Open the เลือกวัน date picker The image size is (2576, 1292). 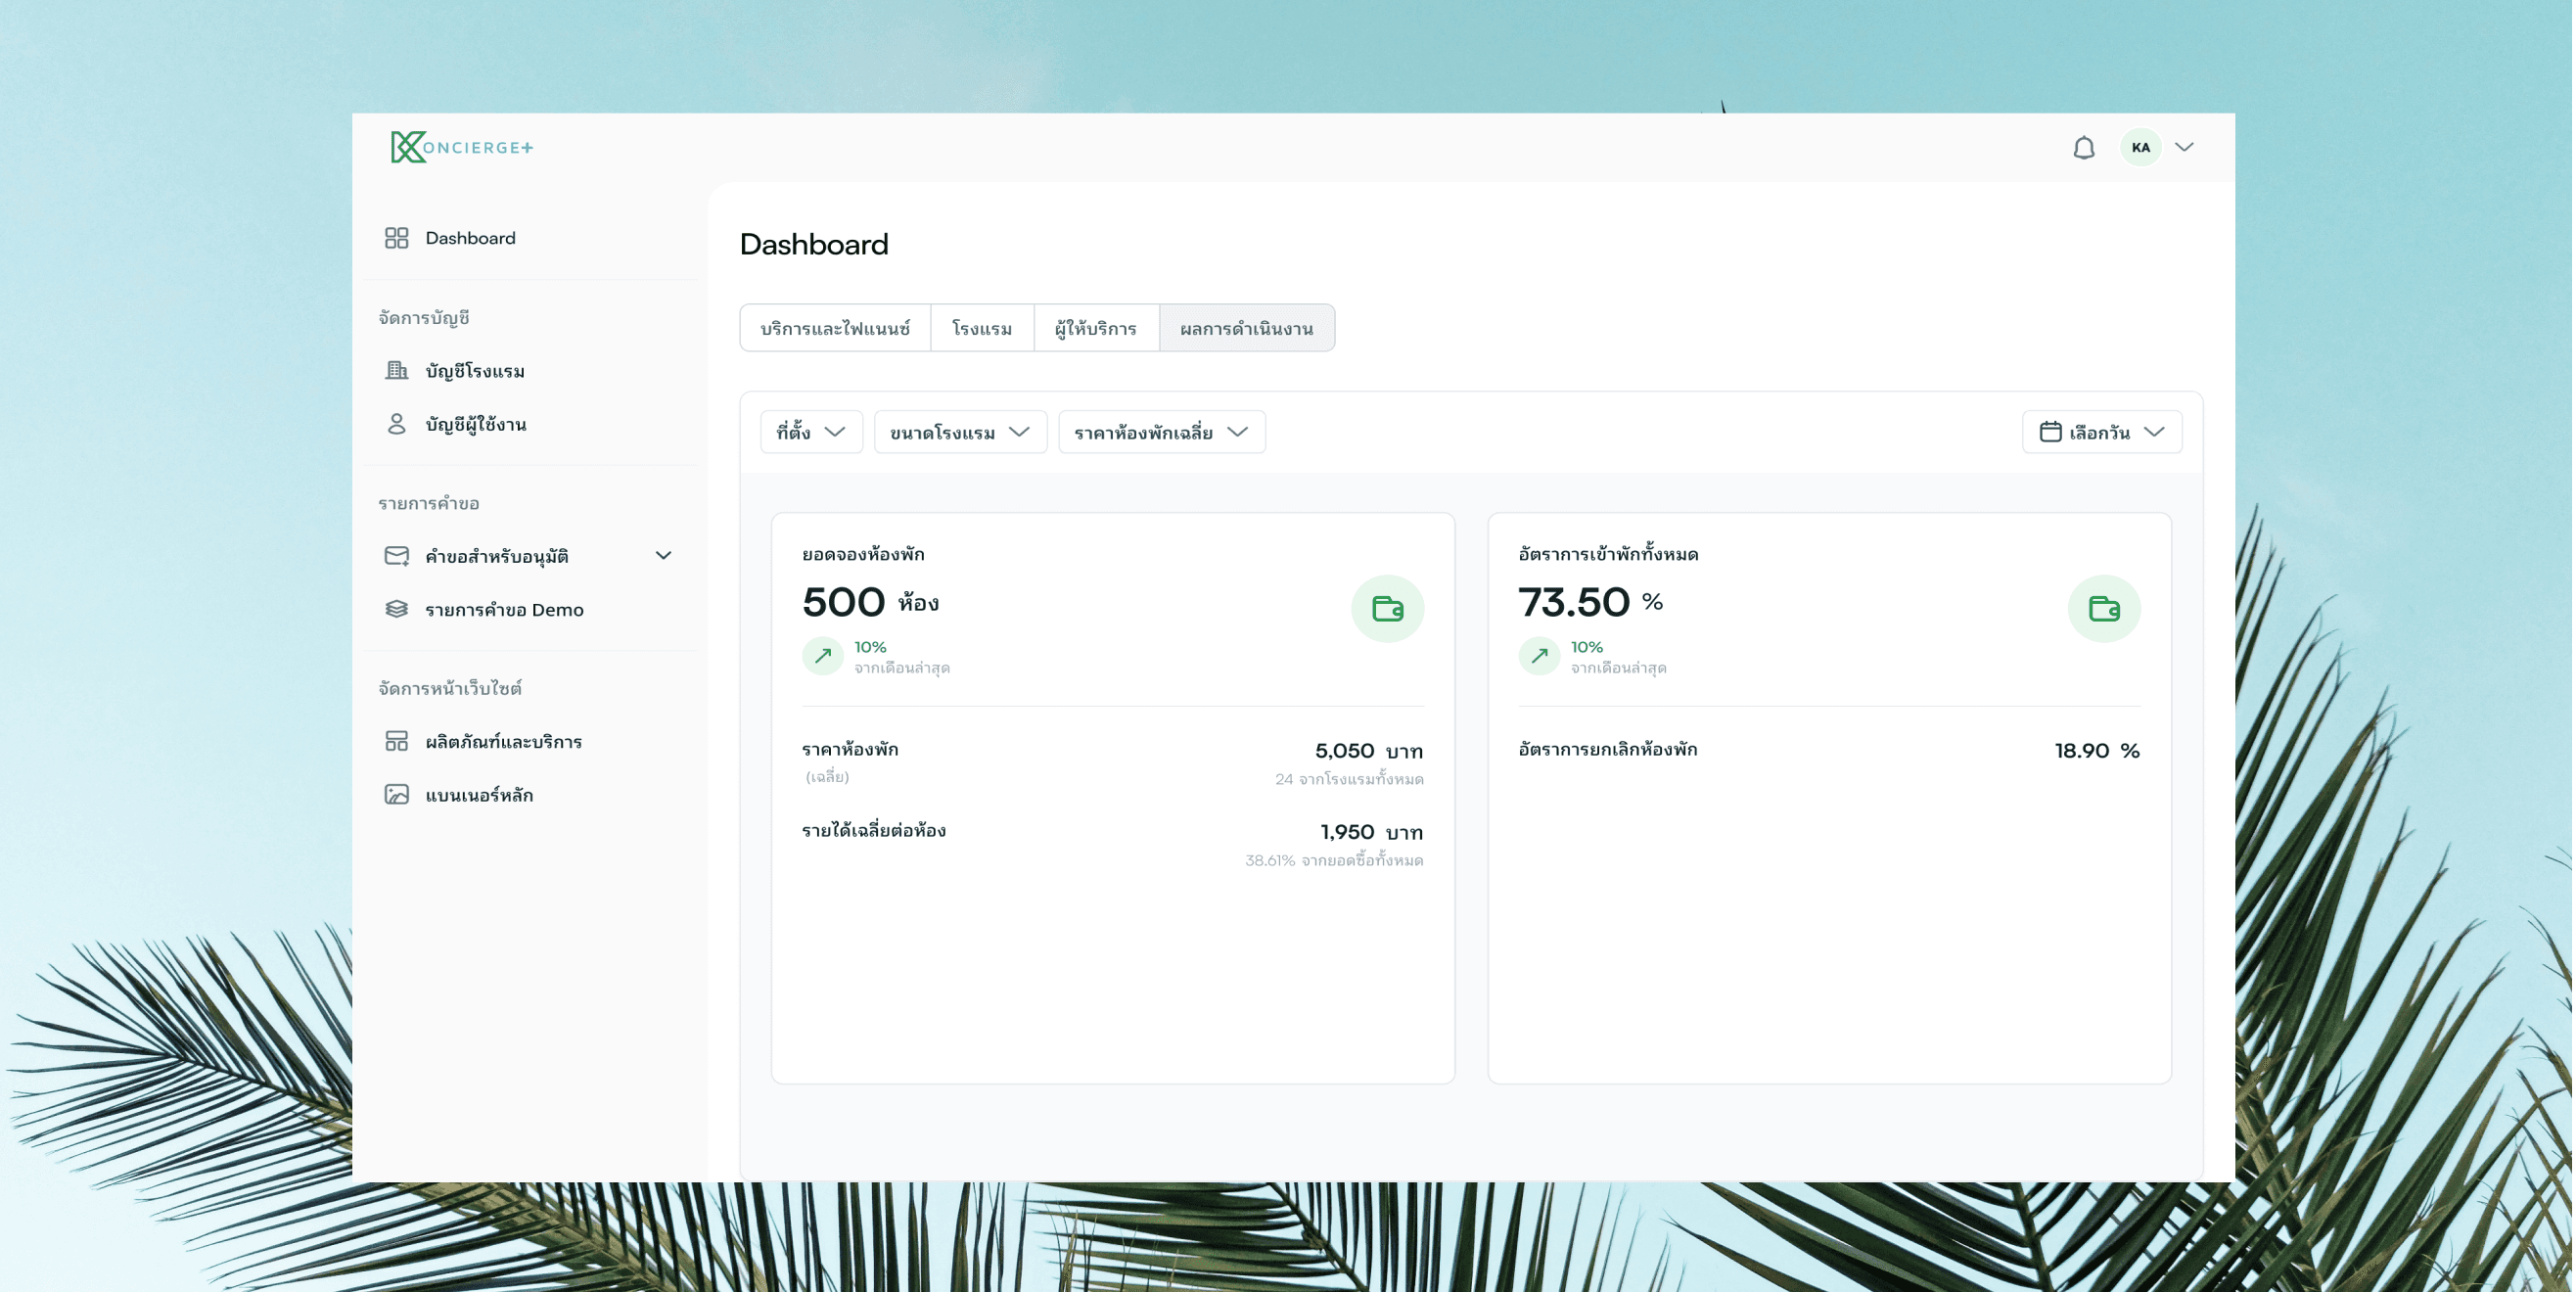pyautogui.click(x=2101, y=432)
